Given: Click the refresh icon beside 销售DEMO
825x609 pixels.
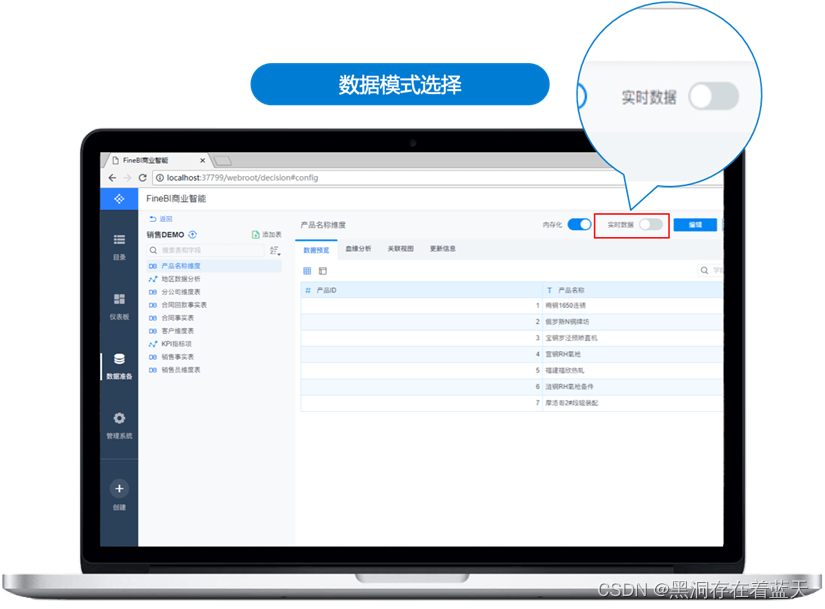Looking at the screenshot, I should pyautogui.click(x=190, y=234).
